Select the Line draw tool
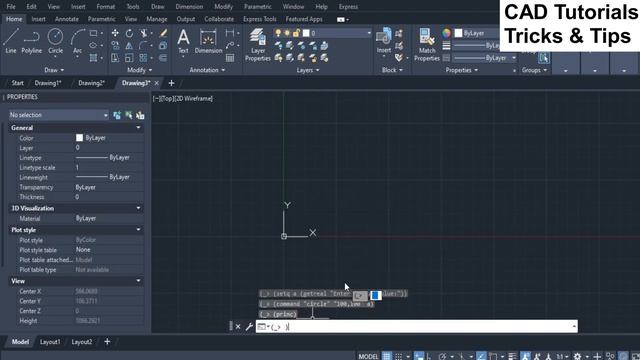The height and width of the screenshot is (360, 640). tap(11, 41)
